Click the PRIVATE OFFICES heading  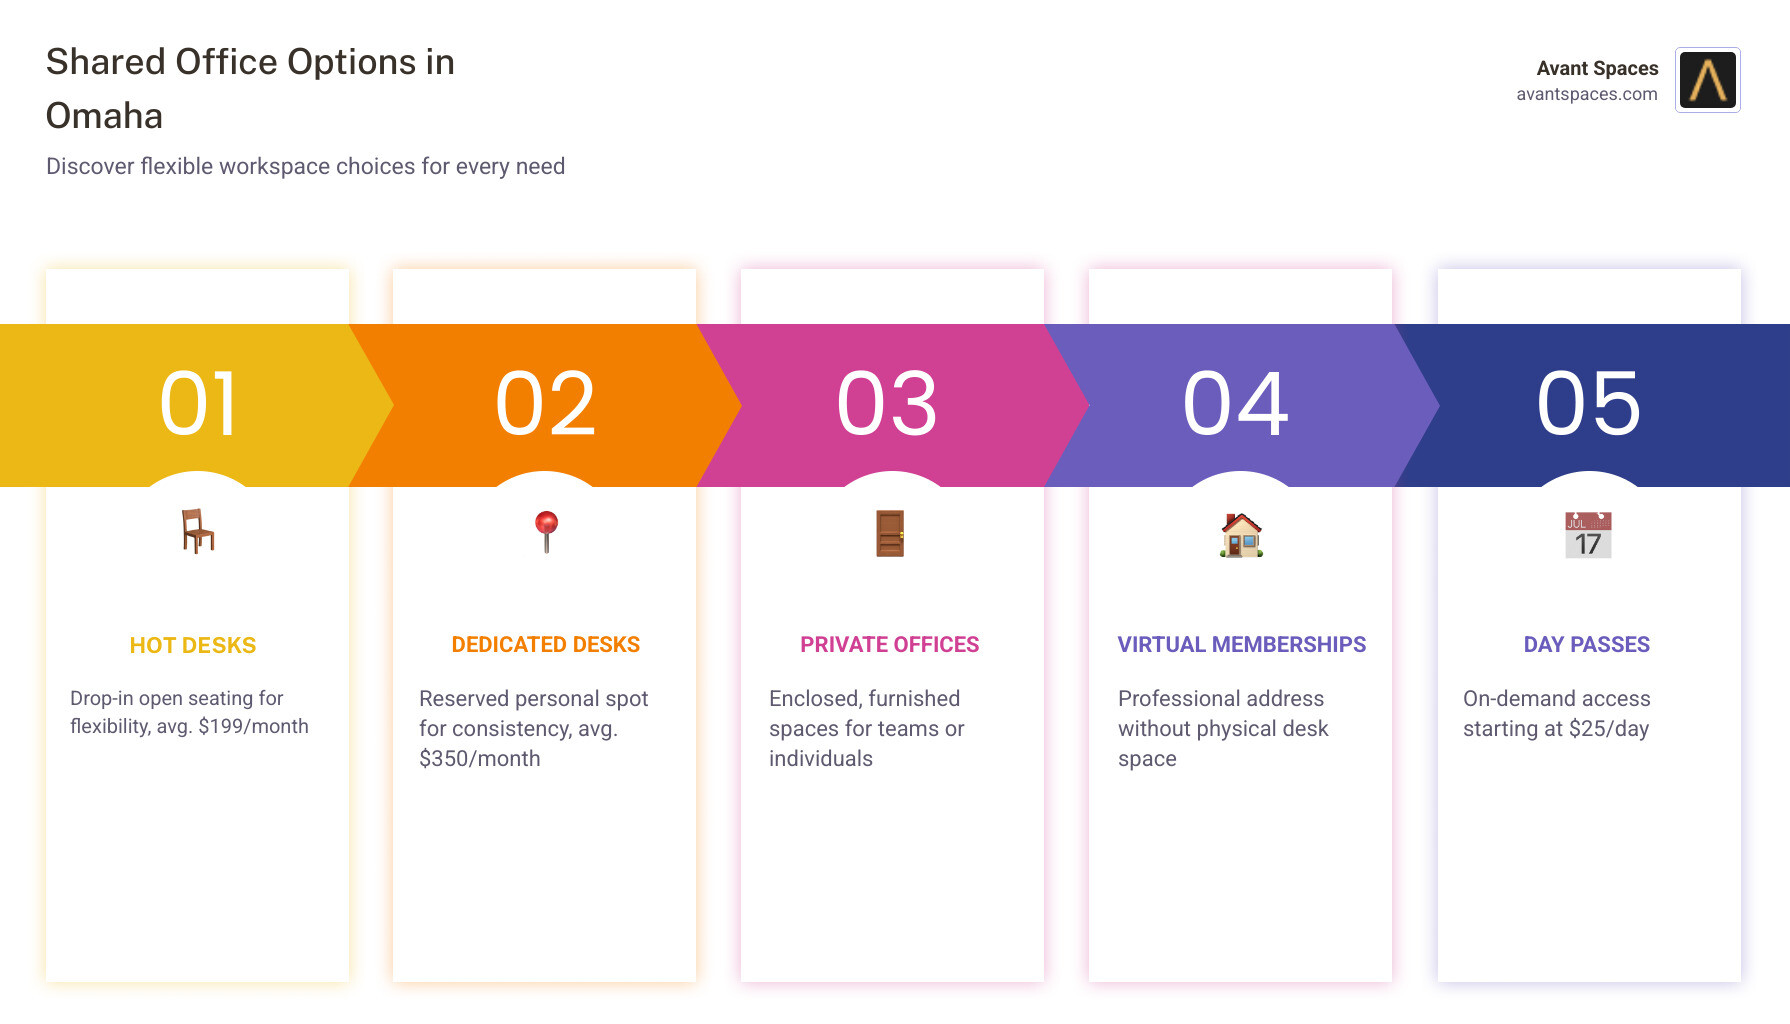tap(890, 645)
